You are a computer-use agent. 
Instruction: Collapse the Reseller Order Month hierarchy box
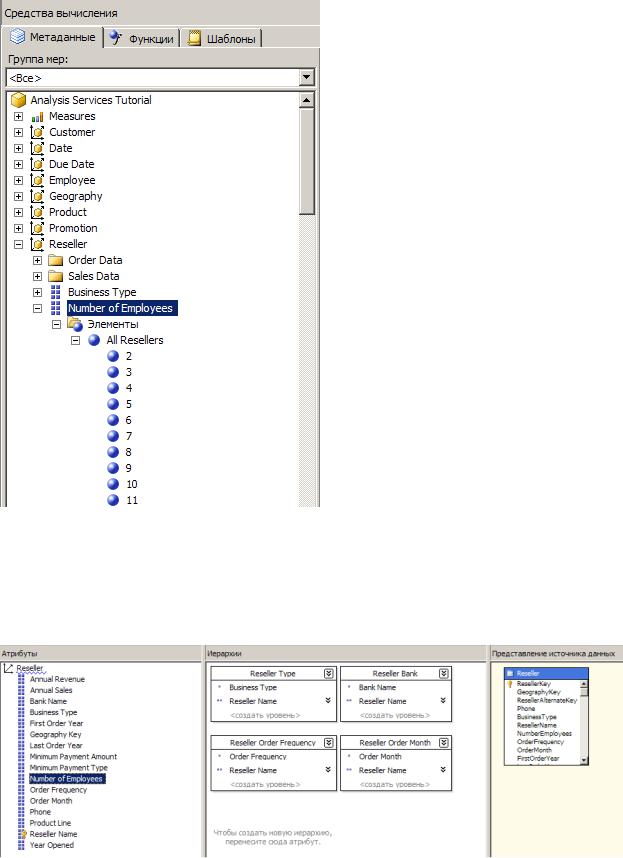[x=444, y=743]
